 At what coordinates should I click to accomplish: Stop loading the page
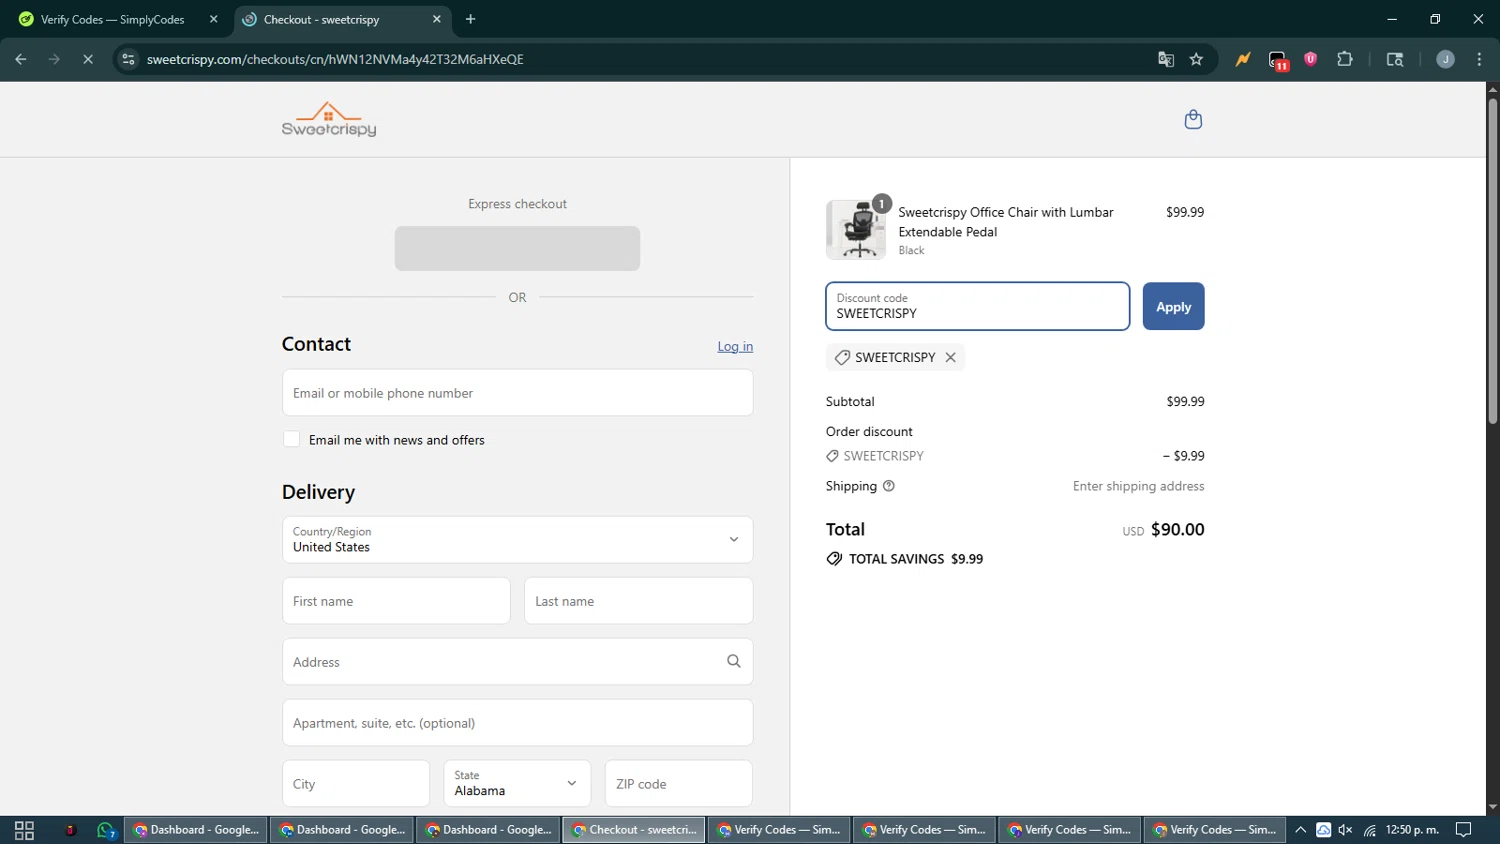[x=88, y=59]
